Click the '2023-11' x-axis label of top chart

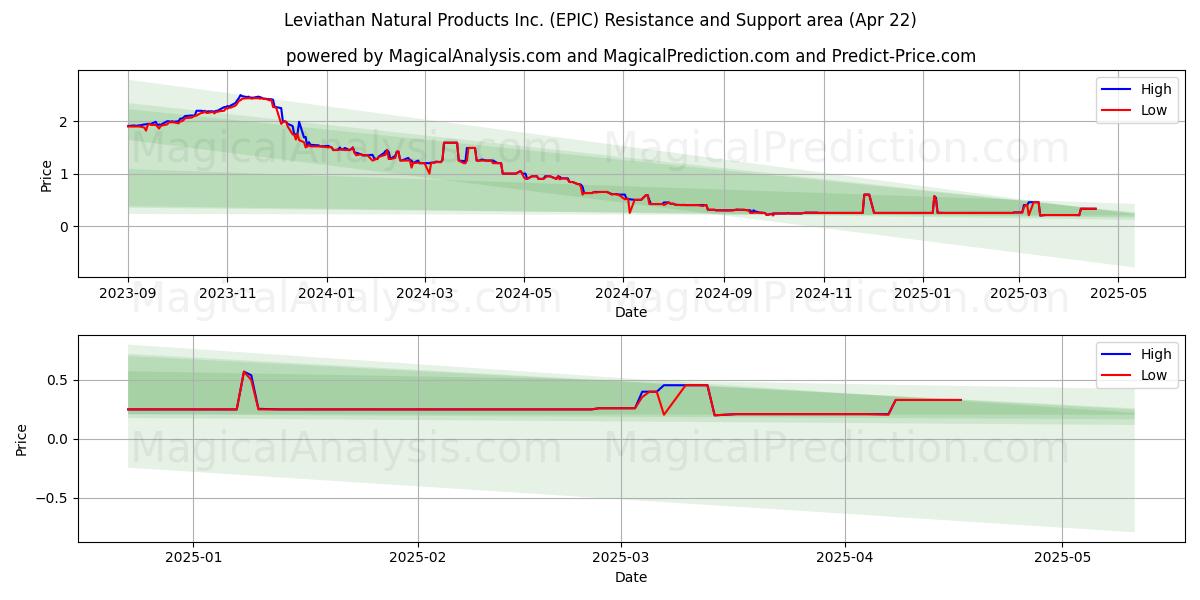coord(227,294)
